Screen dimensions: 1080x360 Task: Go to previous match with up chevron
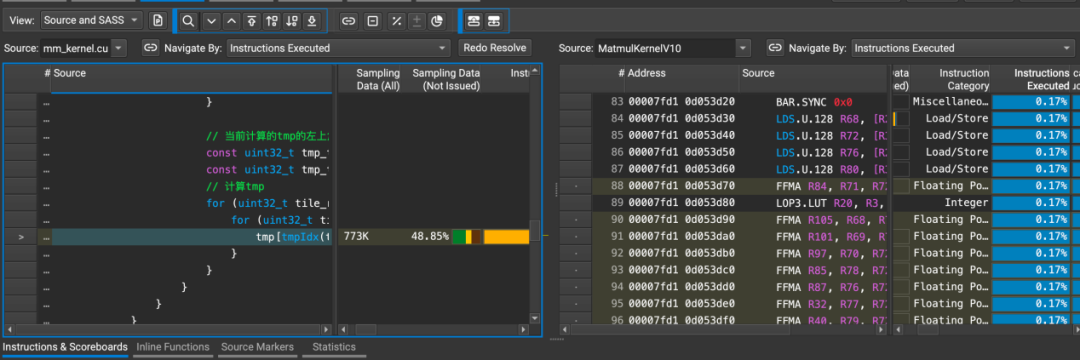231,21
